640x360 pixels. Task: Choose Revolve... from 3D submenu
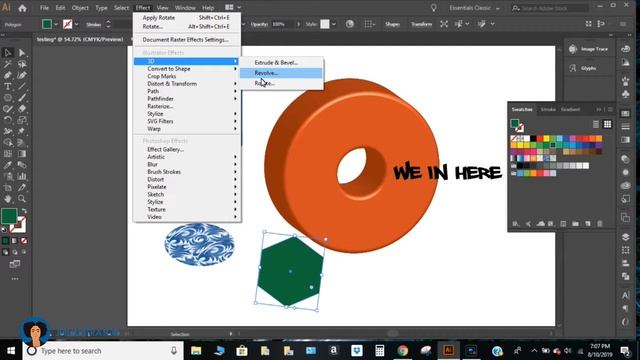(281, 73)
